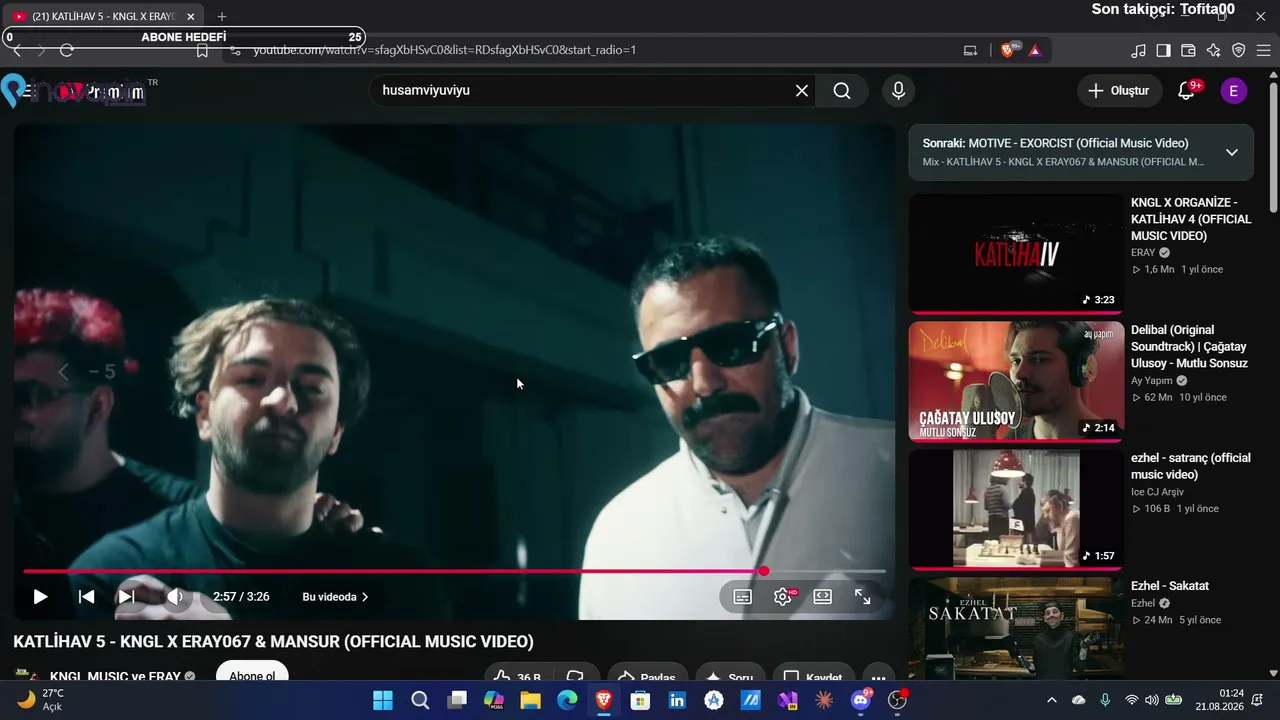Clear the YouTube search text
The image size is (1280, 720).
[x=802, y=91]
